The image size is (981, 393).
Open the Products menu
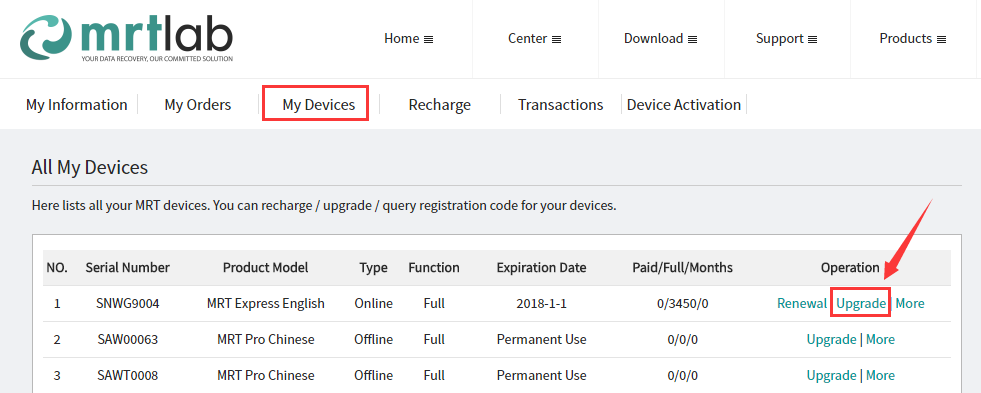point(913,39)
